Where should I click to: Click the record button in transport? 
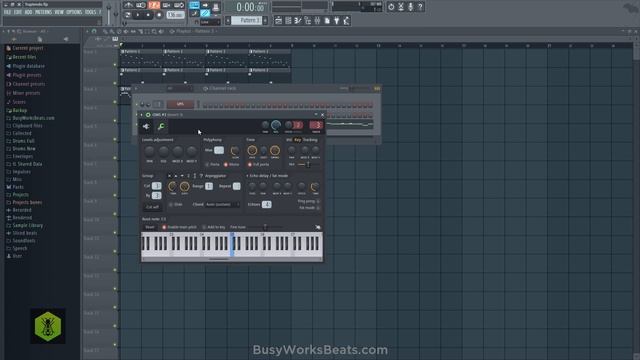tap(159, 15)
